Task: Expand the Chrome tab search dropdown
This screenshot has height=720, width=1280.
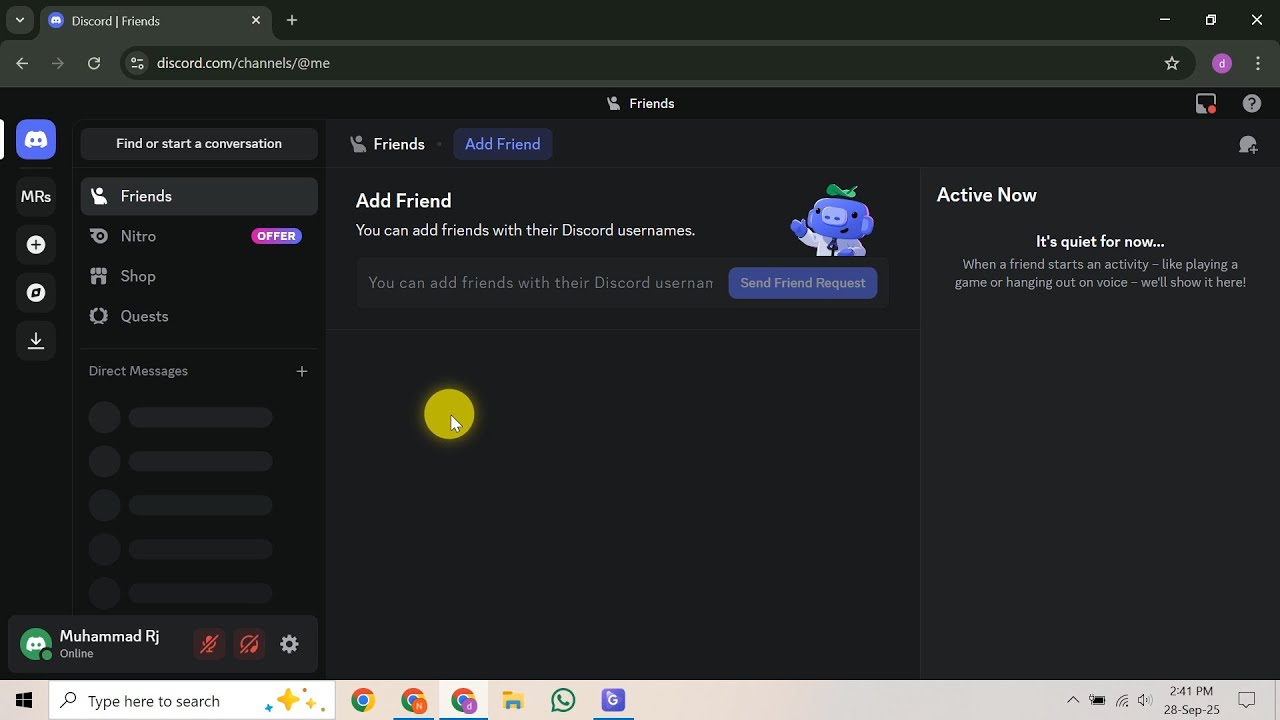Action: click(x=19, y=20)
